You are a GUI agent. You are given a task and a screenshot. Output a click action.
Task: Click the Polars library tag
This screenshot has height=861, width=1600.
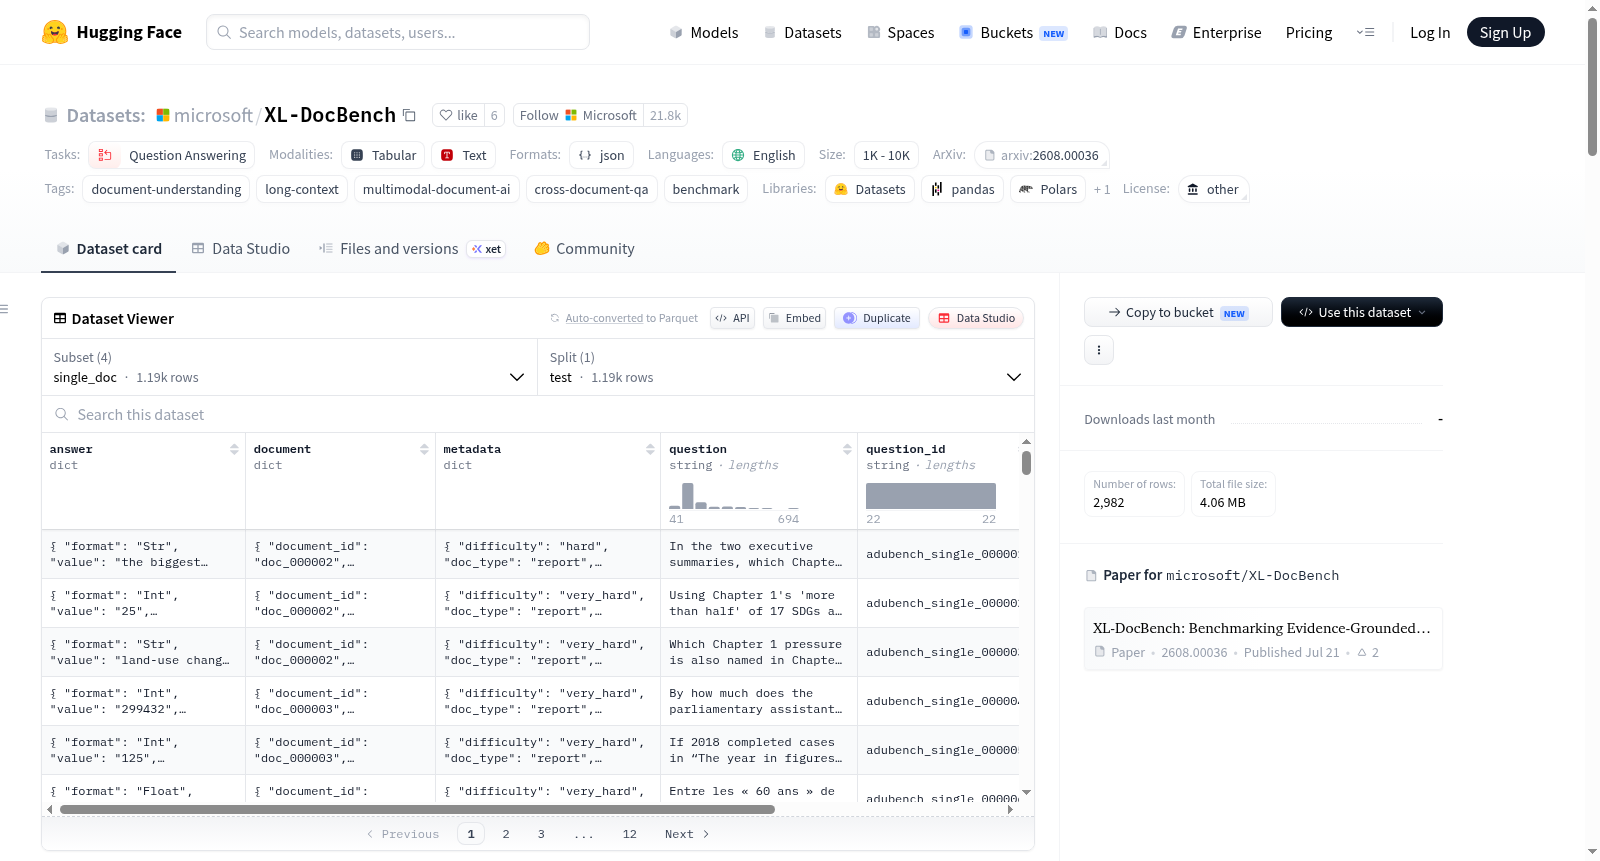click(x=1049, y=189)
